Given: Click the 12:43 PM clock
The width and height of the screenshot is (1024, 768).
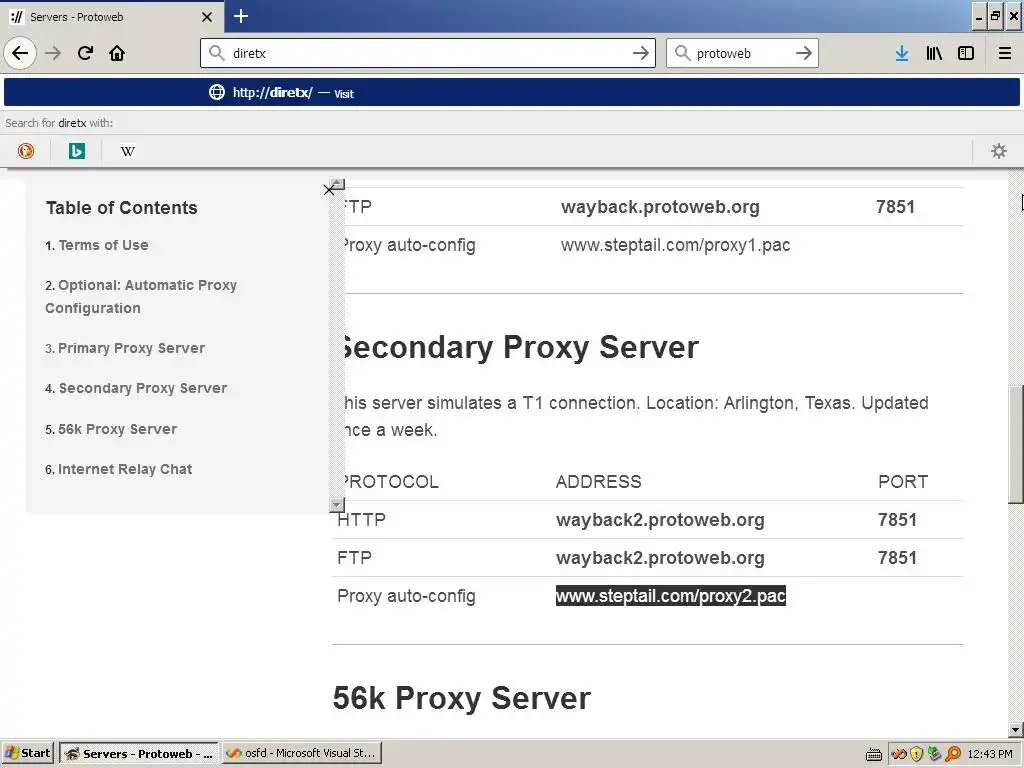Looking at the screenshot, I should pos(990,754).
